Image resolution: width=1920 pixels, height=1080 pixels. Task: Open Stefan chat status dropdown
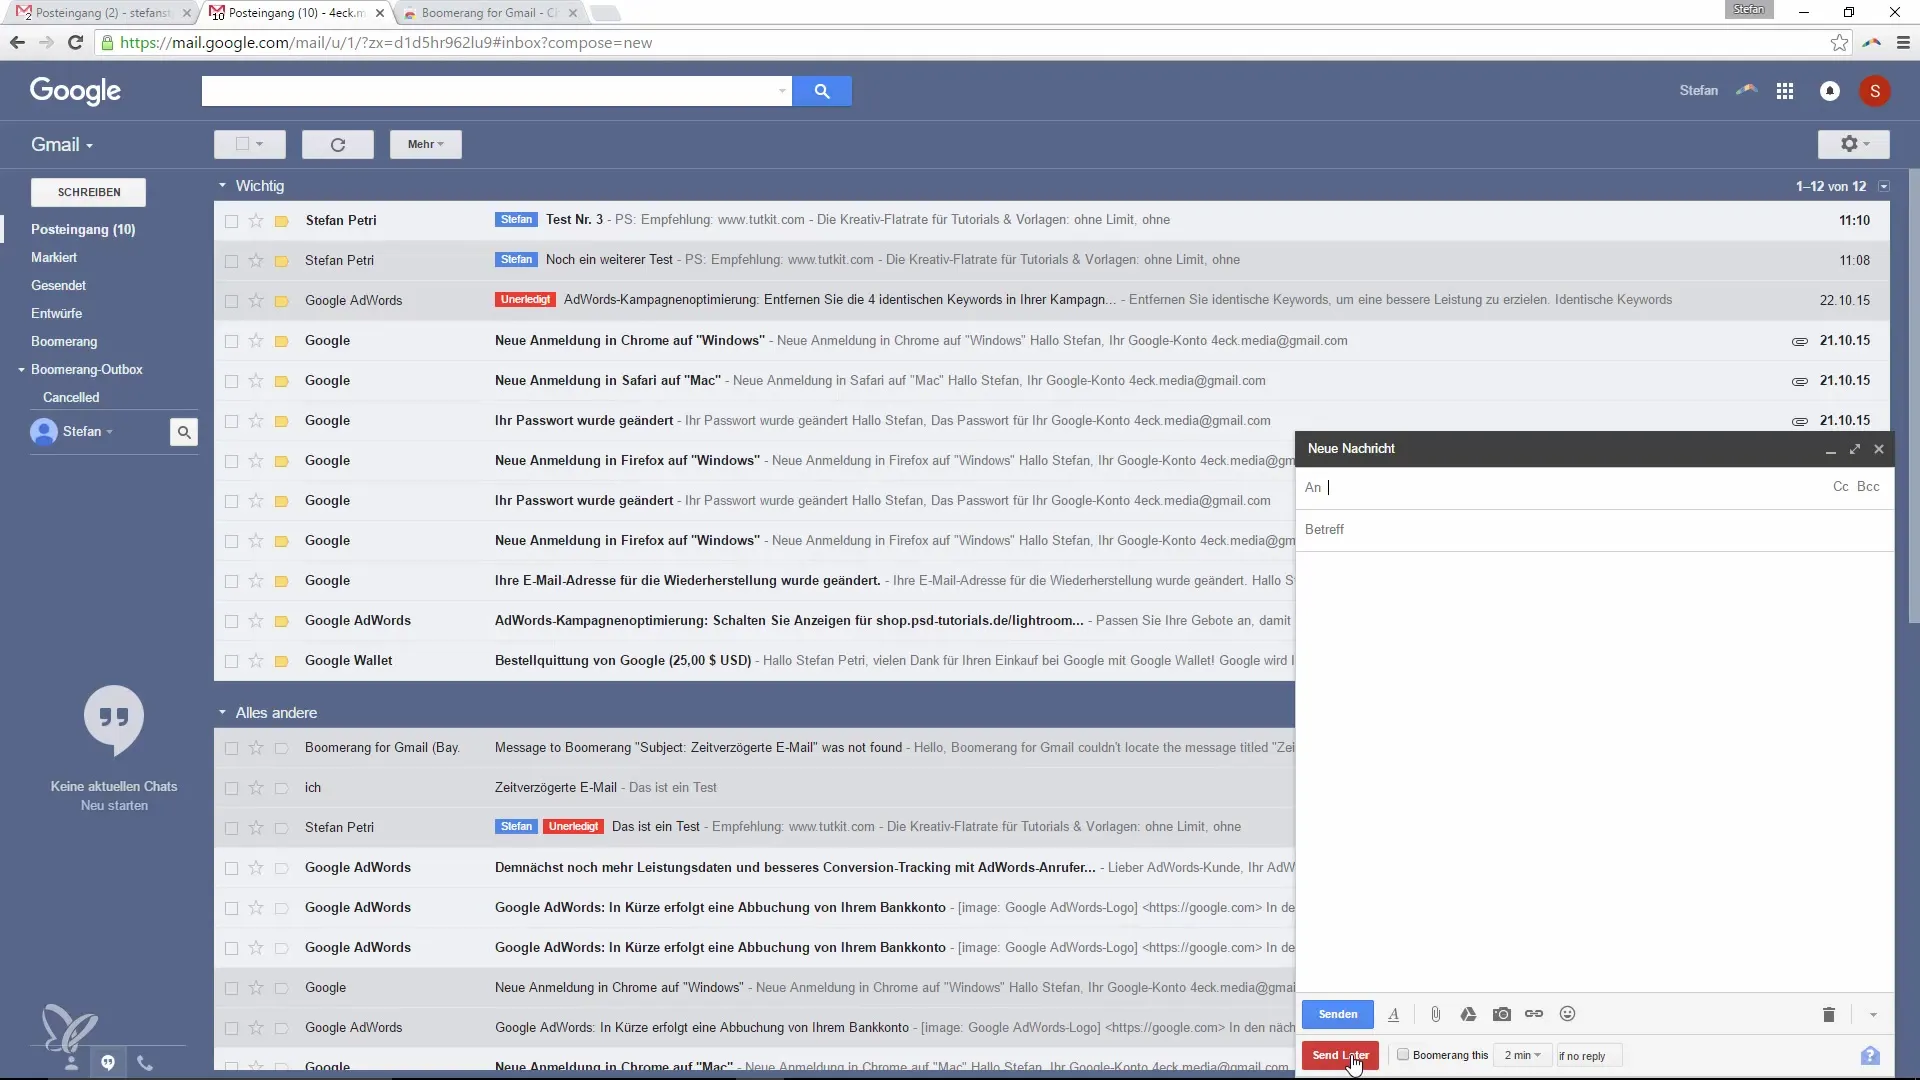pos(88,432)
